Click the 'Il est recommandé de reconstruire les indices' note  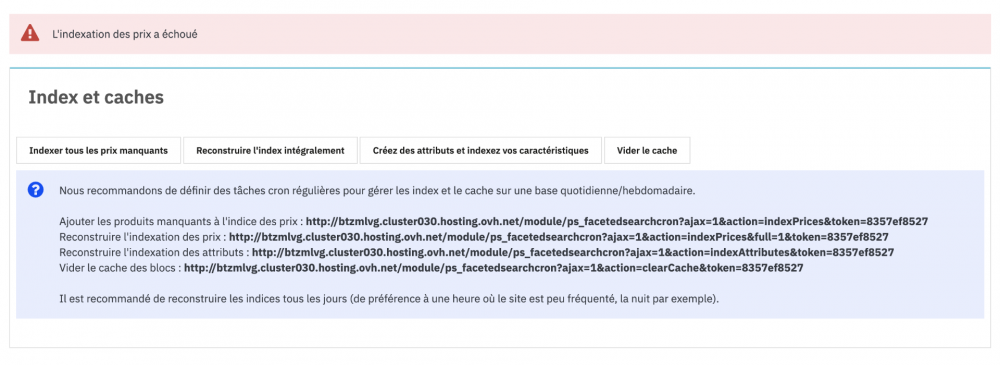coord(389,299)
